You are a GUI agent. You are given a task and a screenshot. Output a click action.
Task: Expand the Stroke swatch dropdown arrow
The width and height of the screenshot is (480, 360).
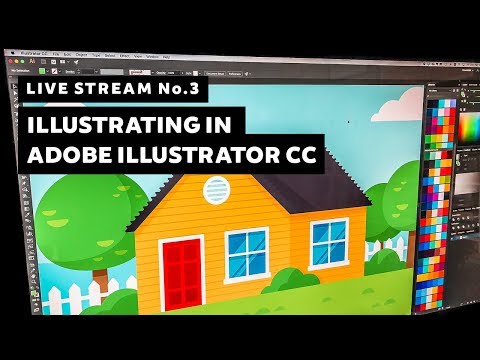click(59, 72)
